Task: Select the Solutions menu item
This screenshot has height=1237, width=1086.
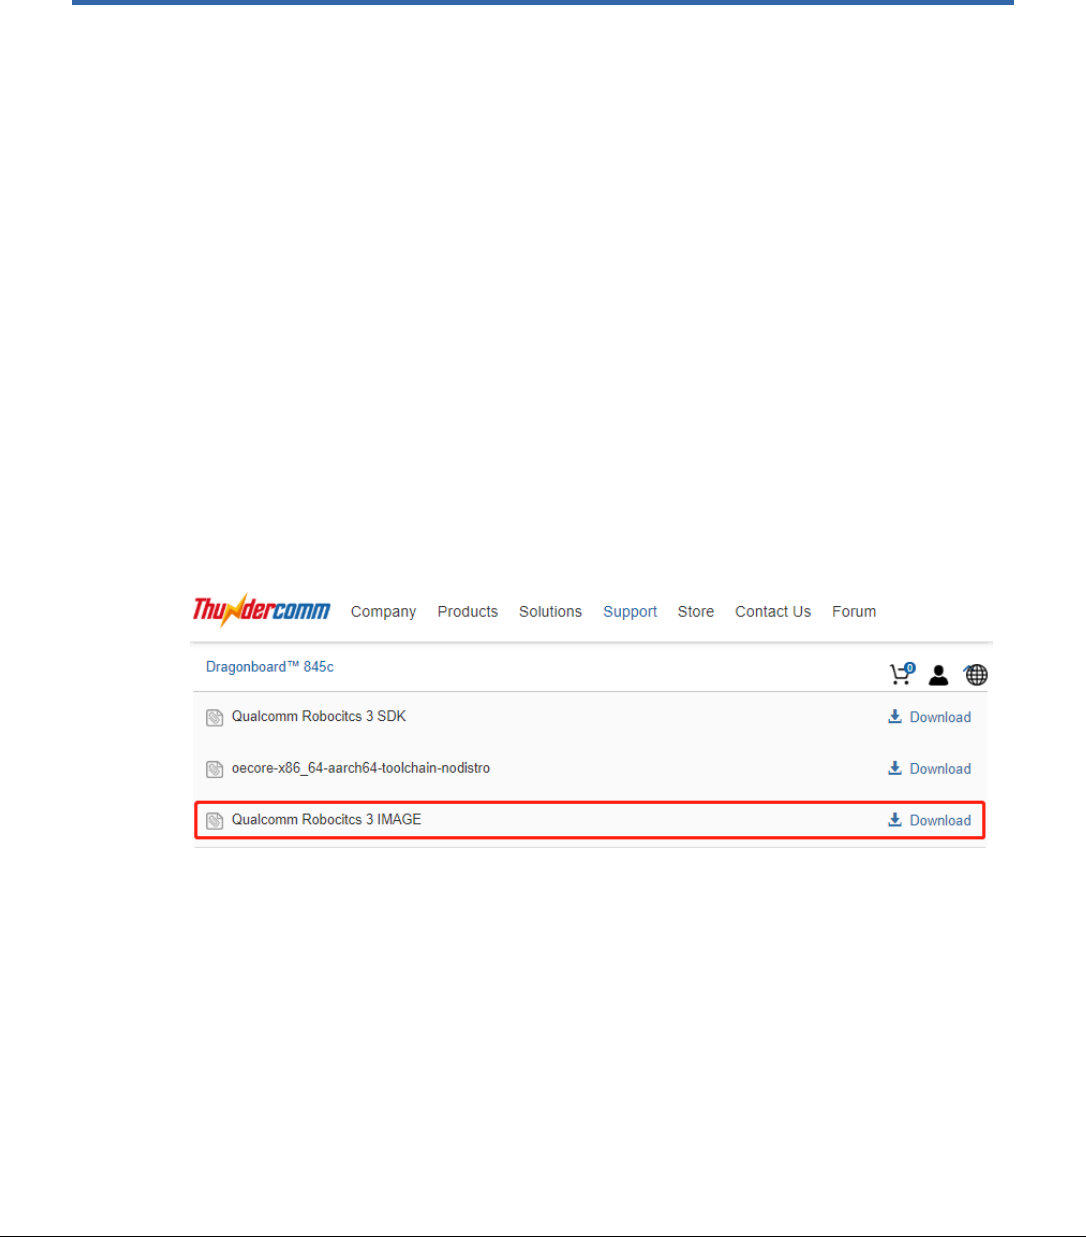Action: 550,612
